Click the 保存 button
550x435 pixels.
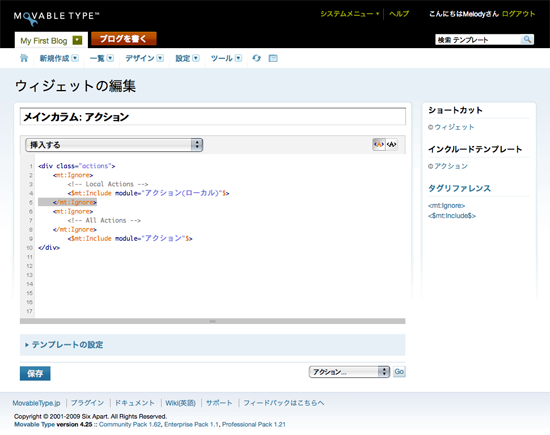[x=35, y=373]
